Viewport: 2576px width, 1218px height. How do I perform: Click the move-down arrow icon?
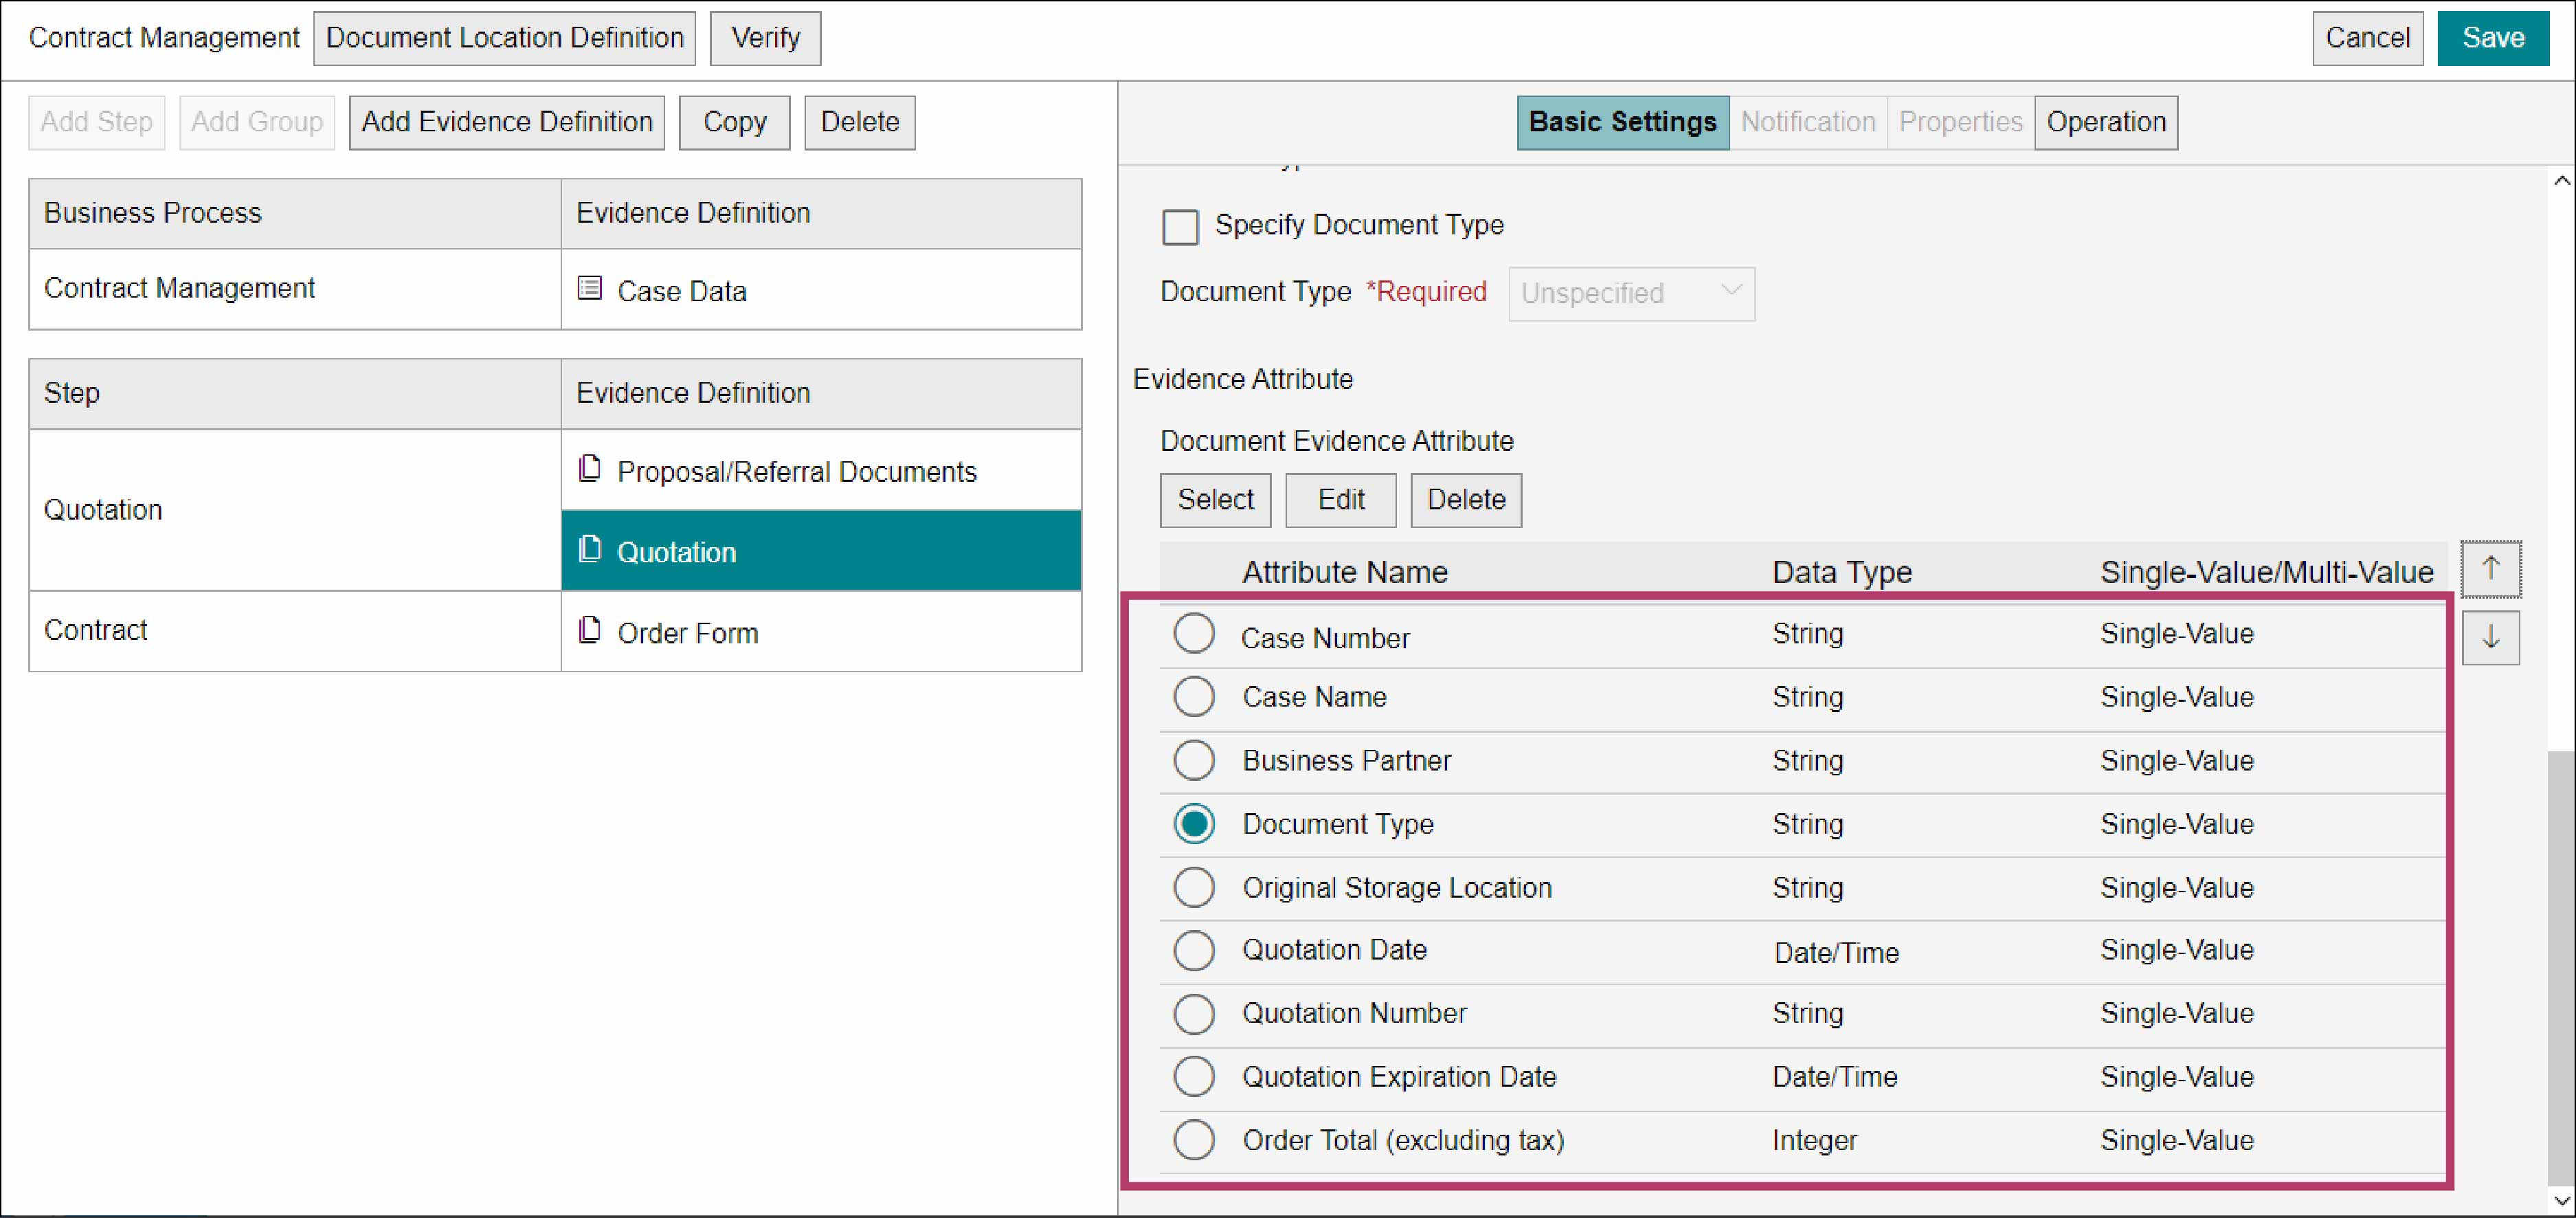point(2490,637)
